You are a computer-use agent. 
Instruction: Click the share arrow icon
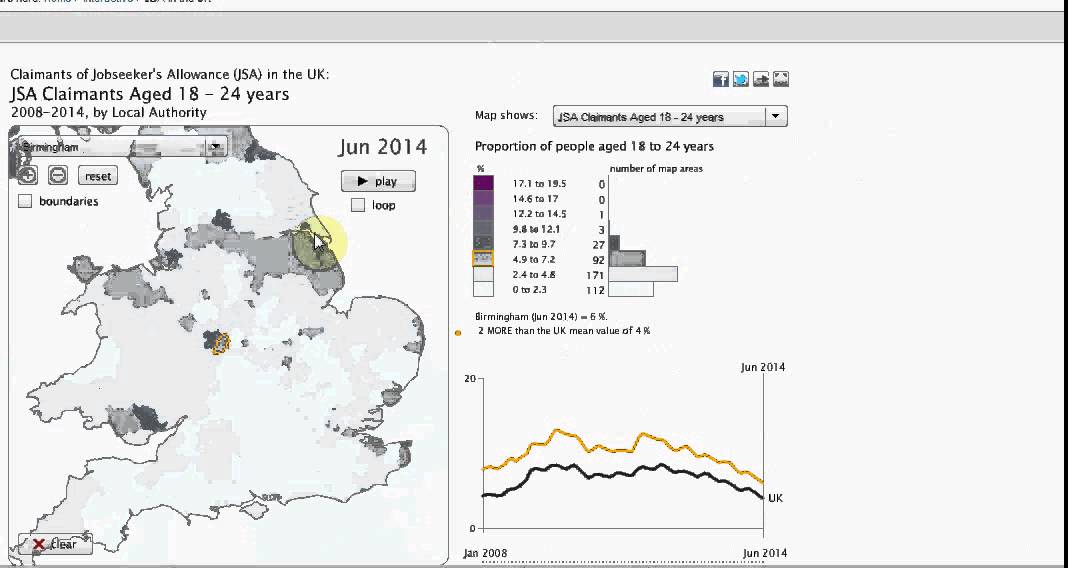[761, 79]
